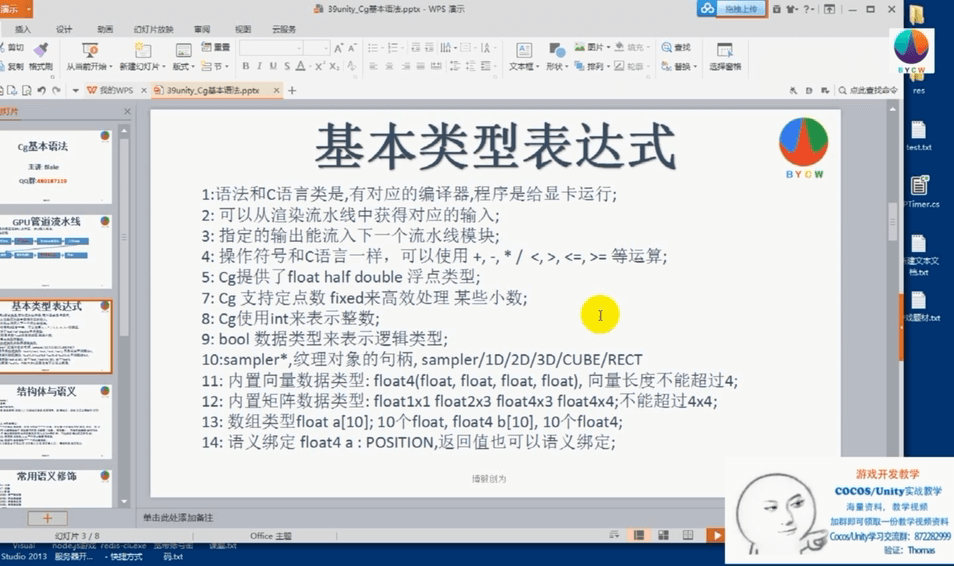This screenshot has height=566, width=954.
Task: Select the GPU管道流水线 slide thumbnail
Action: click(x=55, y=251)
